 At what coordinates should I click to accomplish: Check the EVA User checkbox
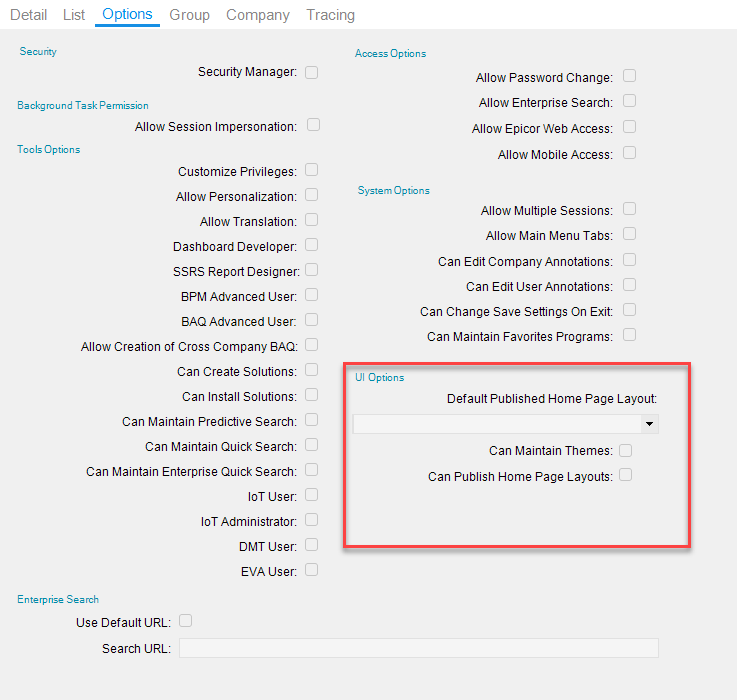(311, 570)
